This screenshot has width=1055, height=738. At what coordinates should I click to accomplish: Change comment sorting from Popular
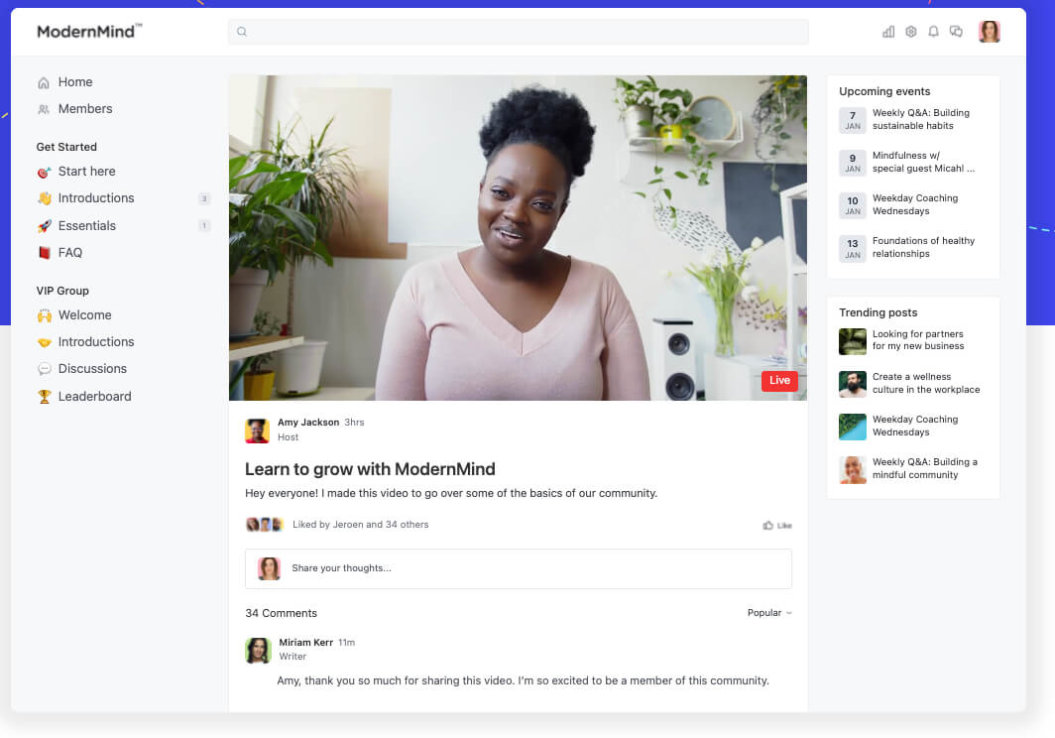pyautogui.click(x=768, y=612)
